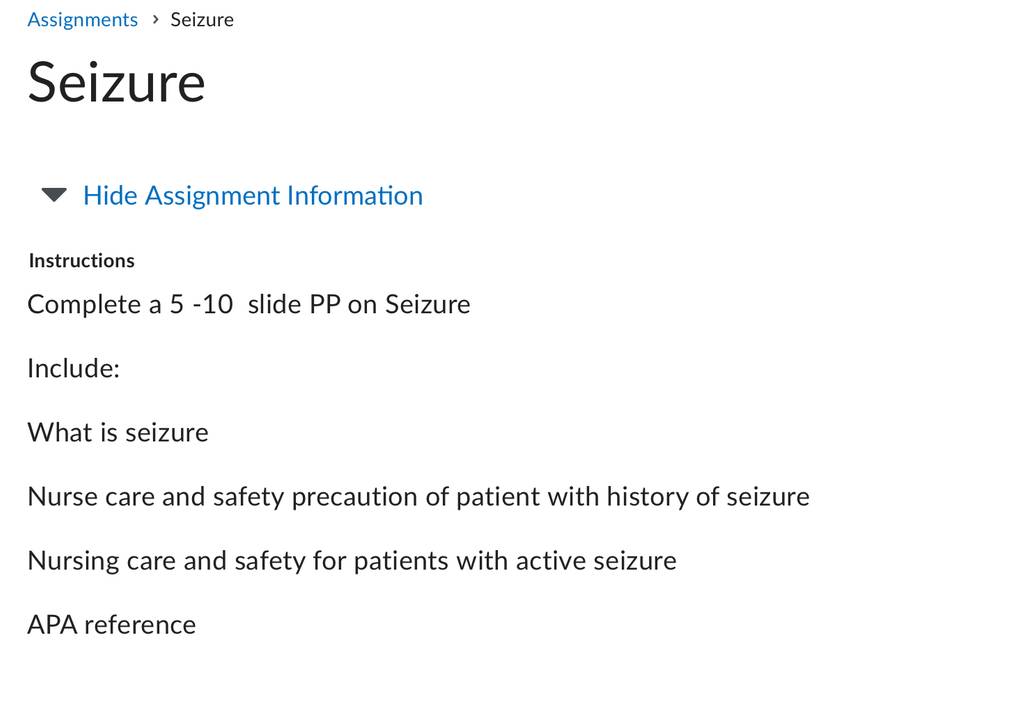Select the Seizure breadcrumb item
Screen dimensions: 1024x708
coord(202,20)
